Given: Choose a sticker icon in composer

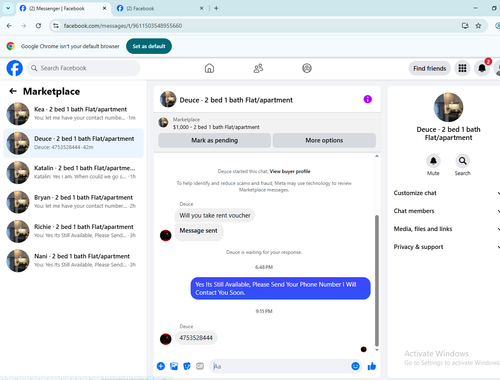Looking at the screenshot, I should (187, 366).
